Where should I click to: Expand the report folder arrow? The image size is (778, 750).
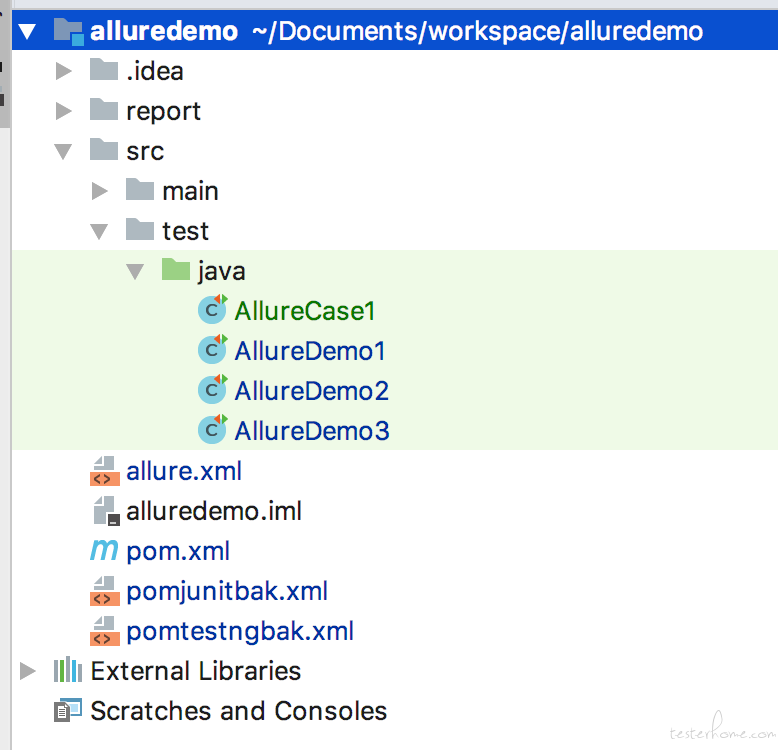[x=63, y=111]
